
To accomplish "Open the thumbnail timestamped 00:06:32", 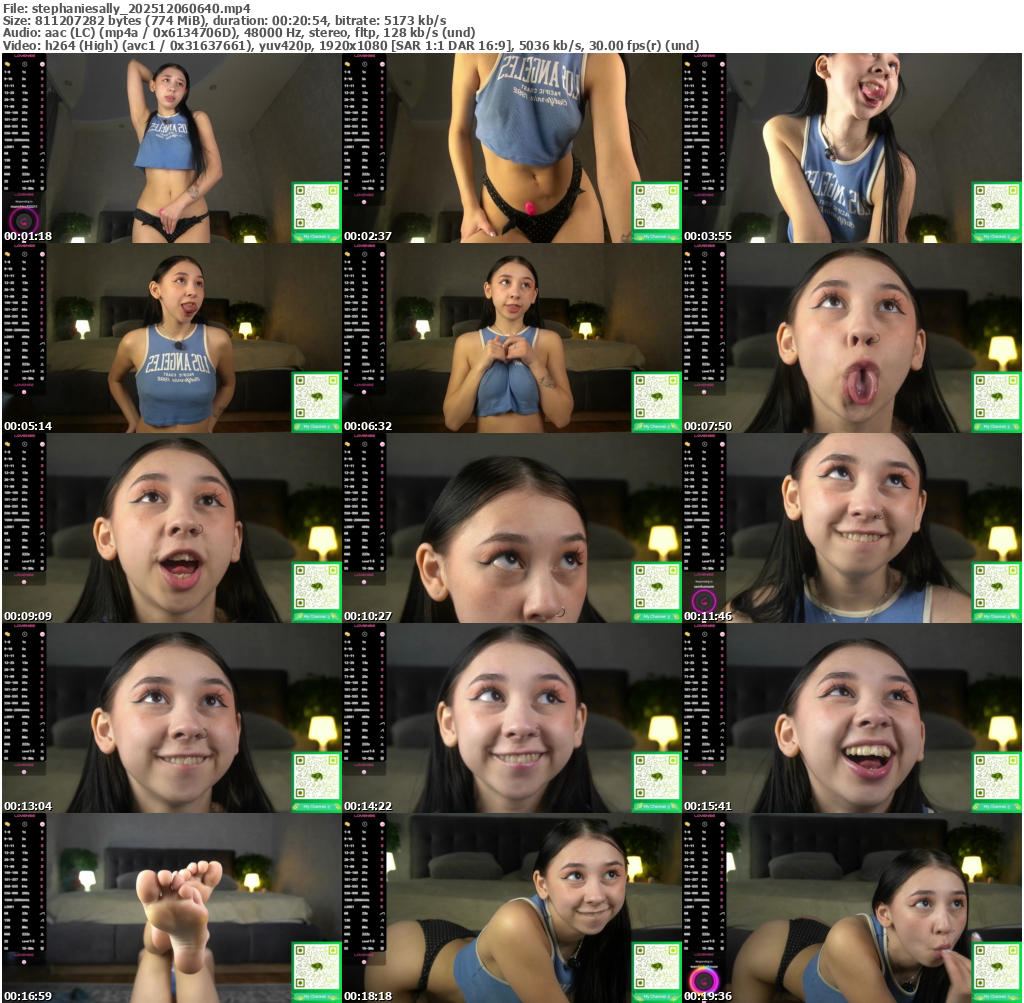I will (x=512, y=338).
